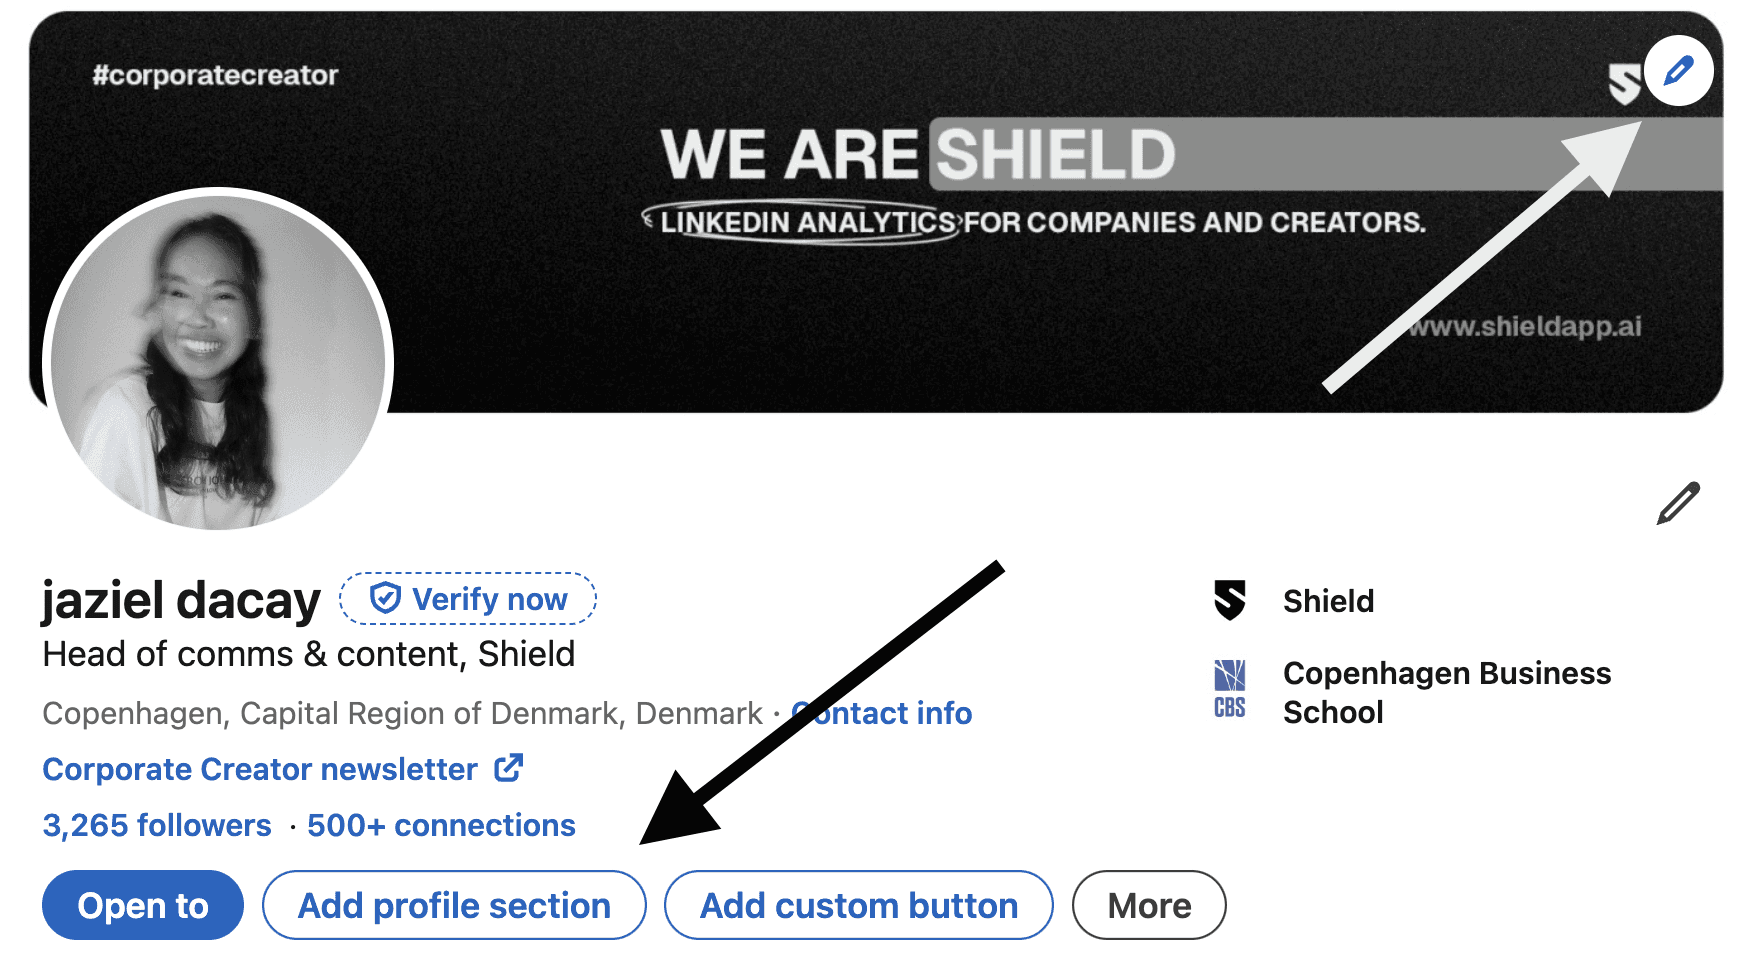Image resolution: width=1752 pixels, height=978 pixels.
Task: Follow the "Corporate Creator newsletter" link
Action: 260,769
